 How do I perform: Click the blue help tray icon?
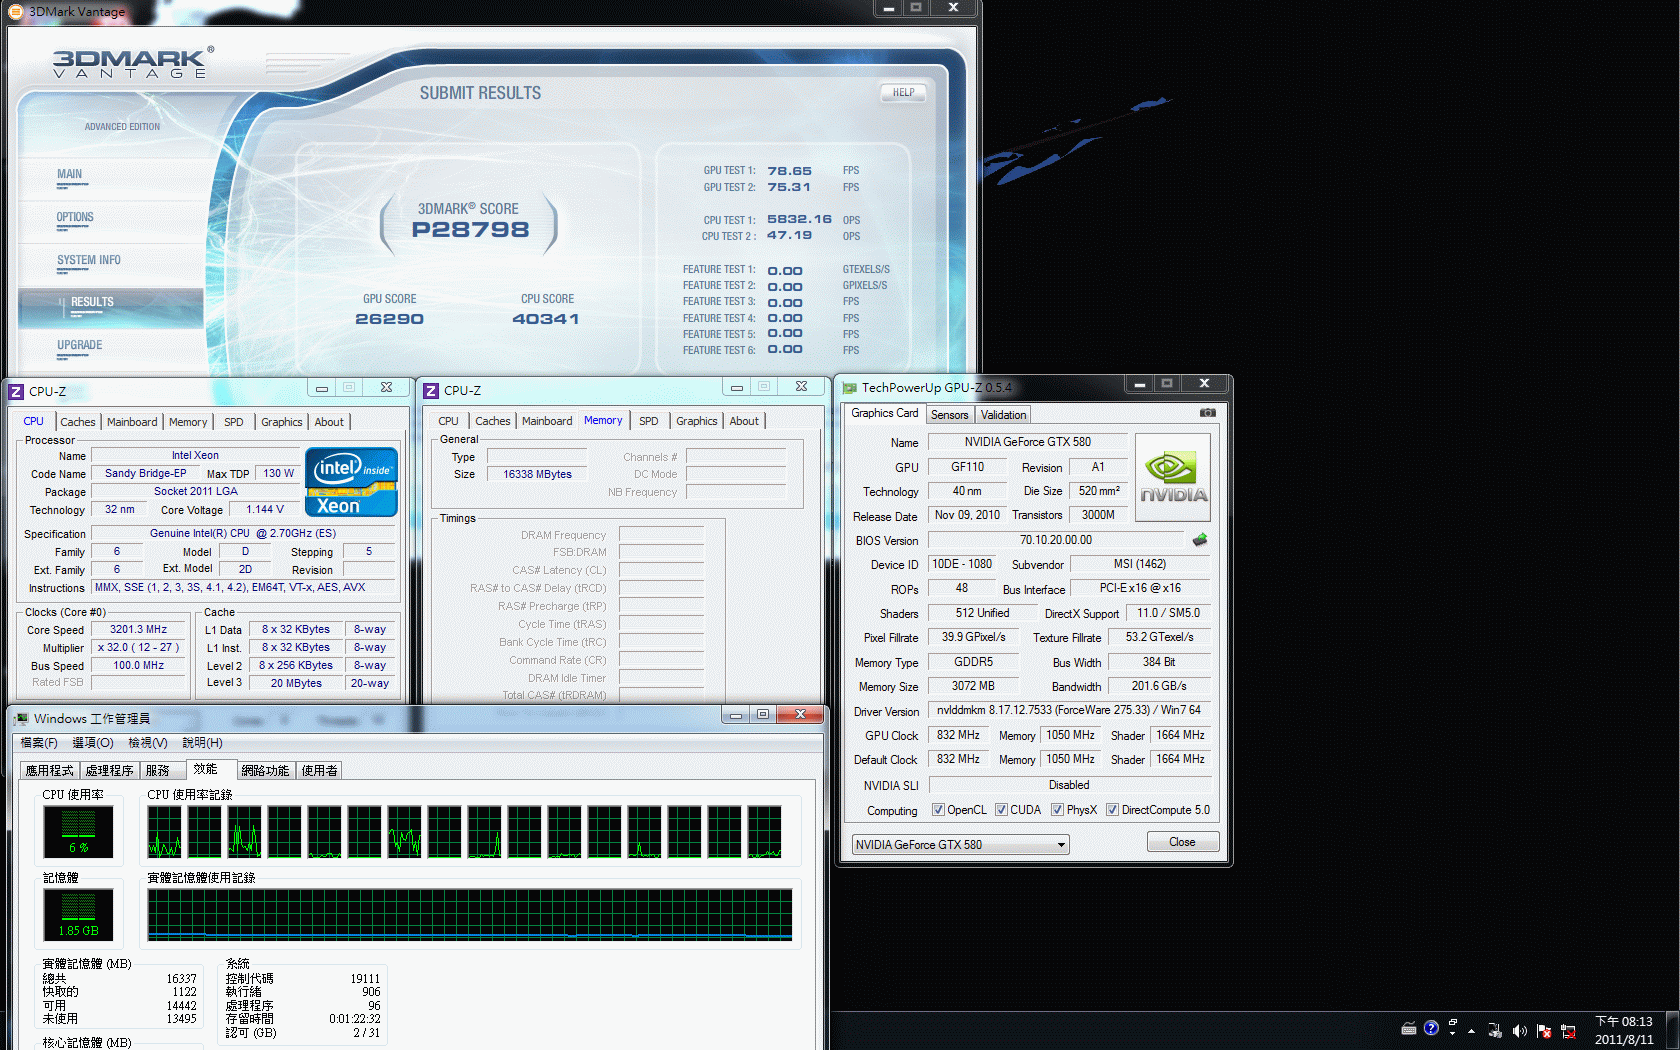[1431, 1028]
